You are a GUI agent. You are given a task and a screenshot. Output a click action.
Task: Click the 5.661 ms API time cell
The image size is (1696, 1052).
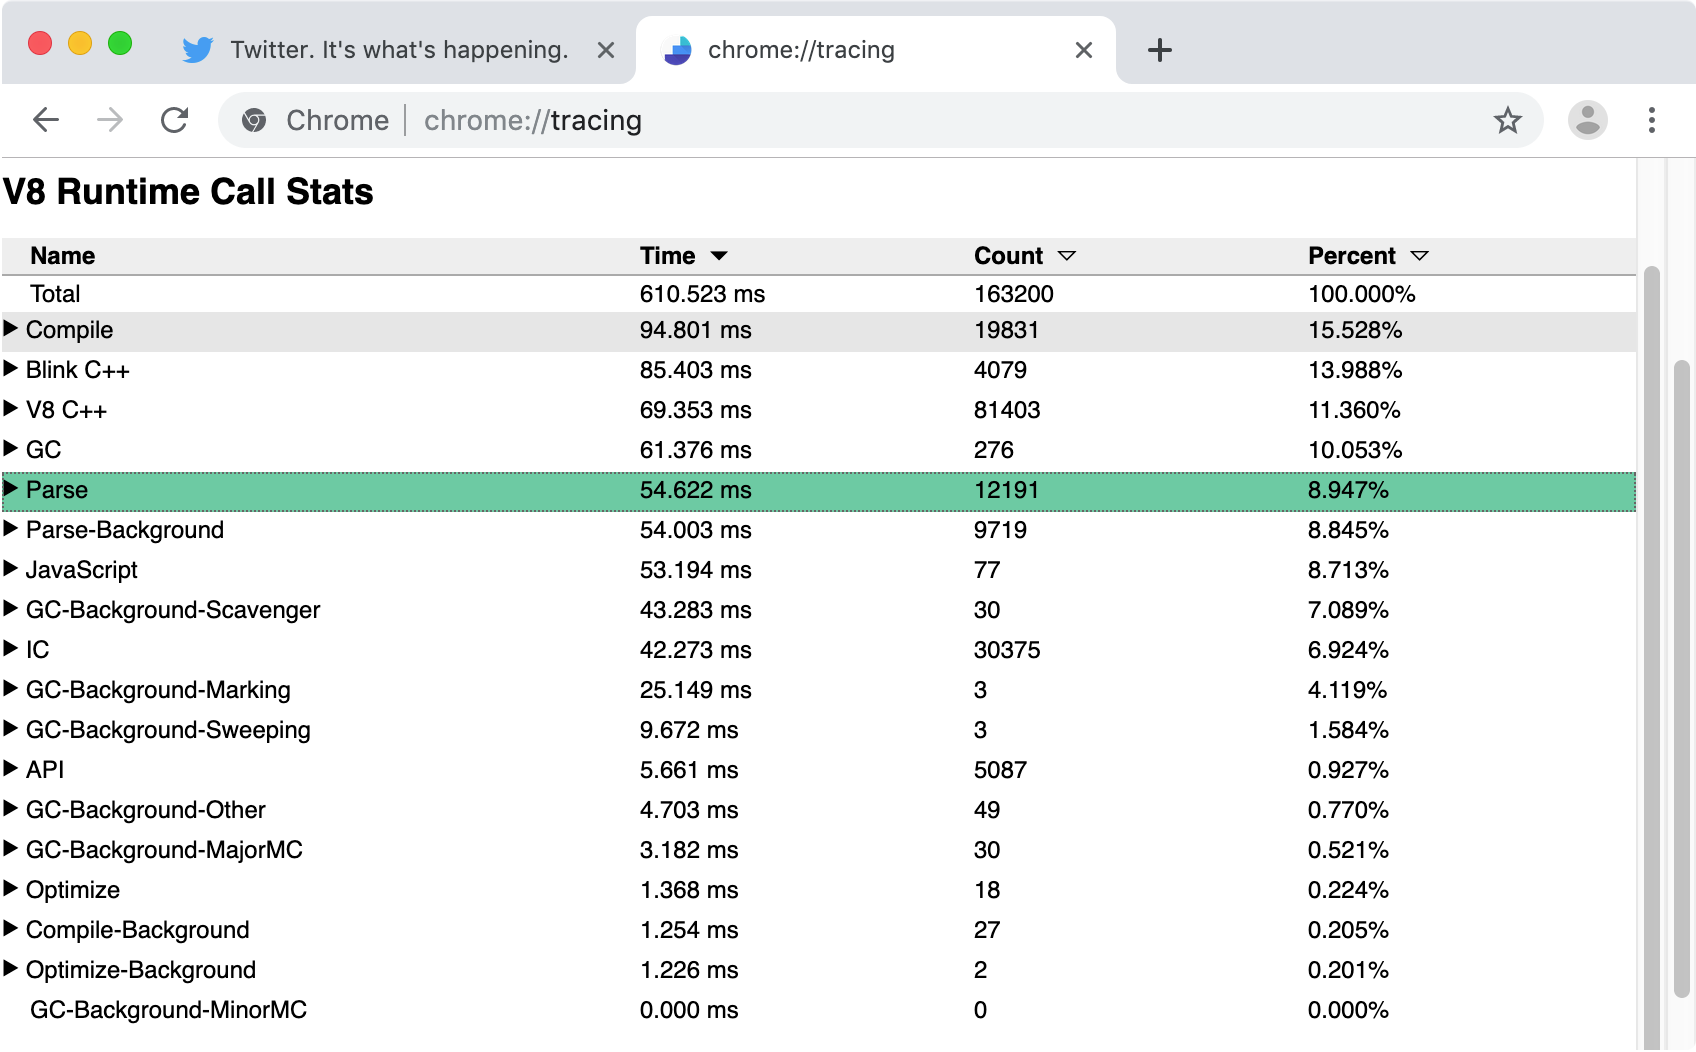click(689, 770)
